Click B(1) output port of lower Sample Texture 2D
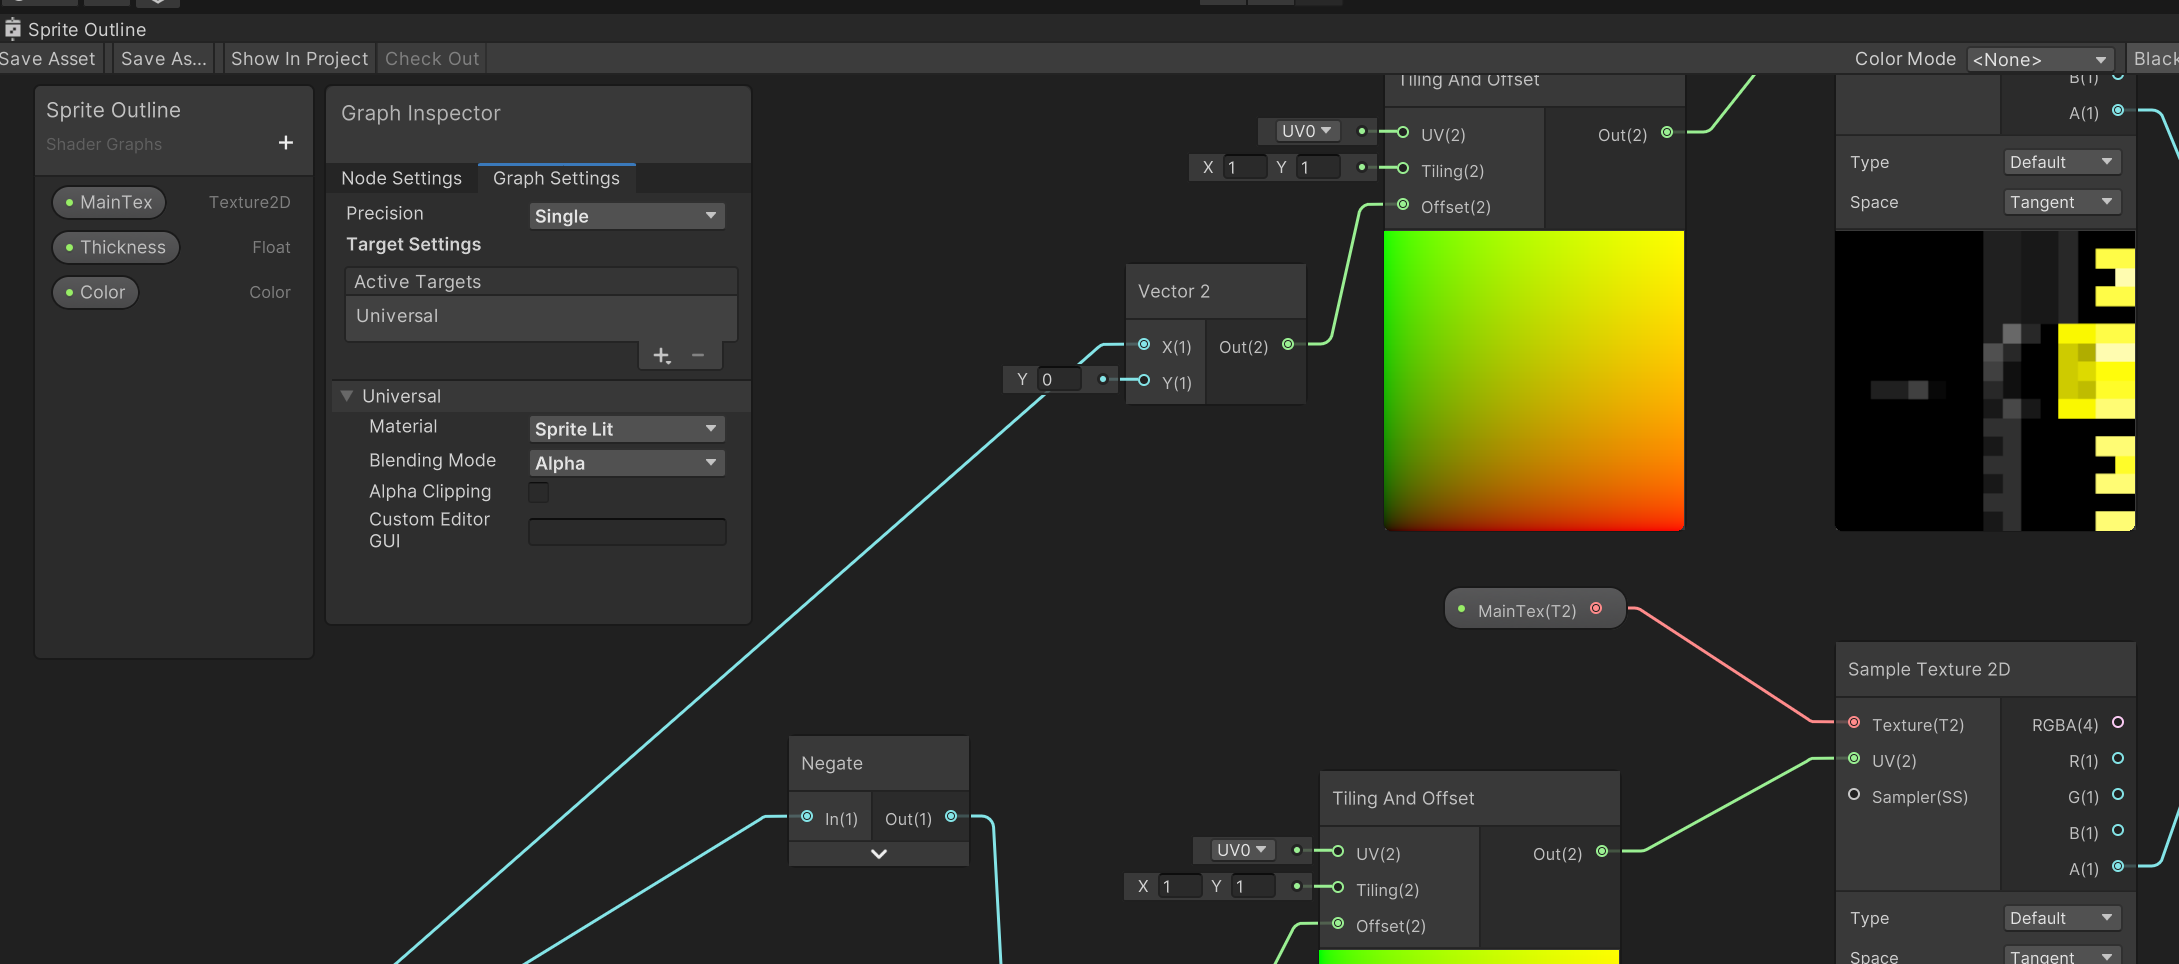The image size is (2179, 964). [2118, 830]
